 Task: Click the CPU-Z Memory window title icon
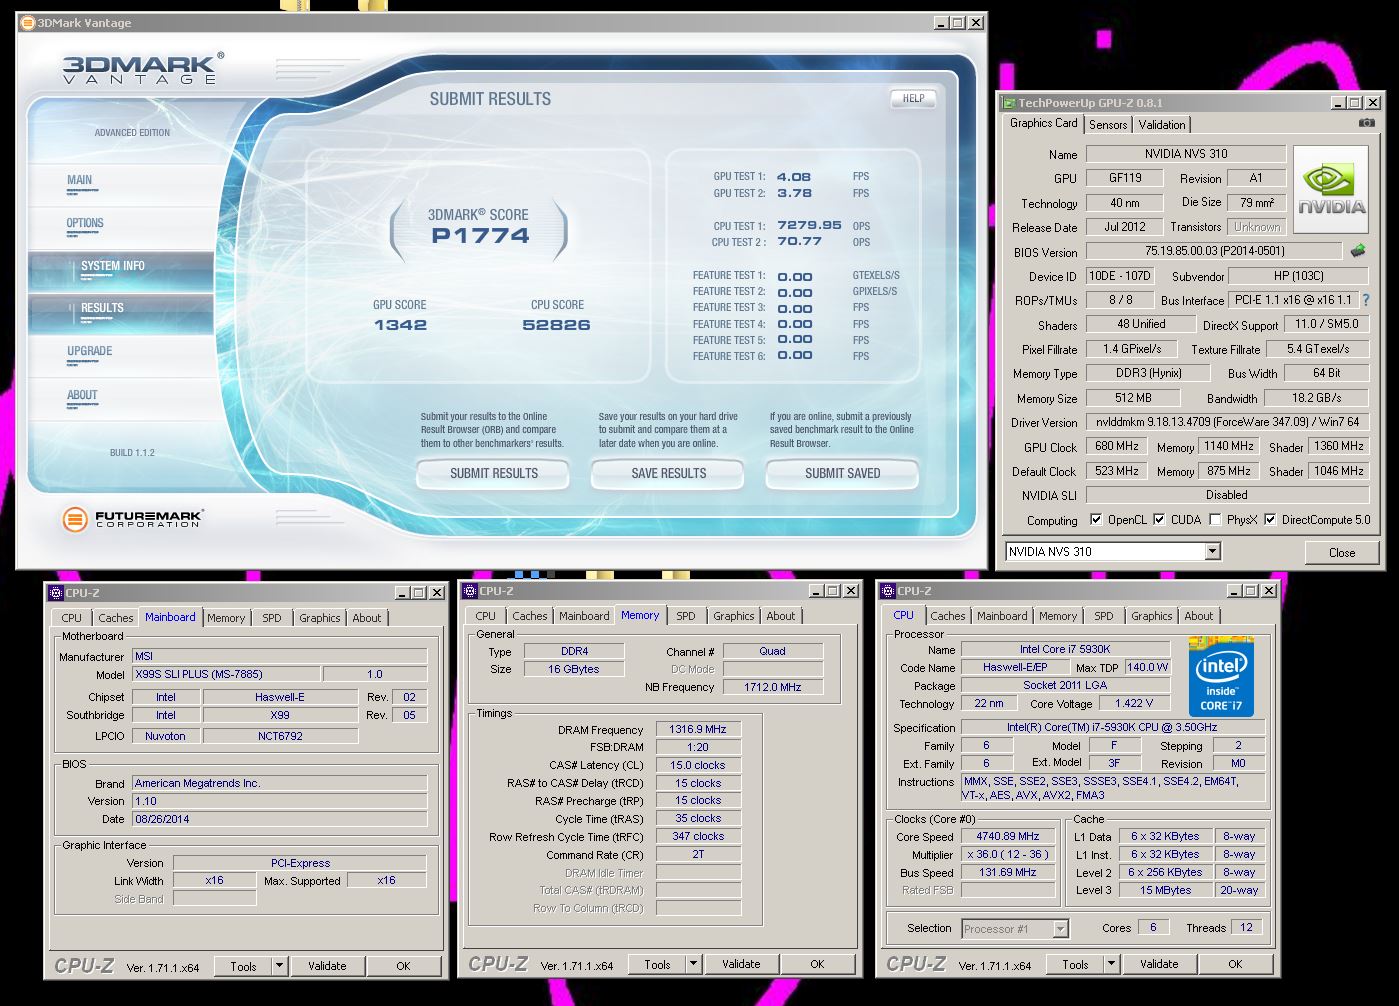tap(470, 591)
